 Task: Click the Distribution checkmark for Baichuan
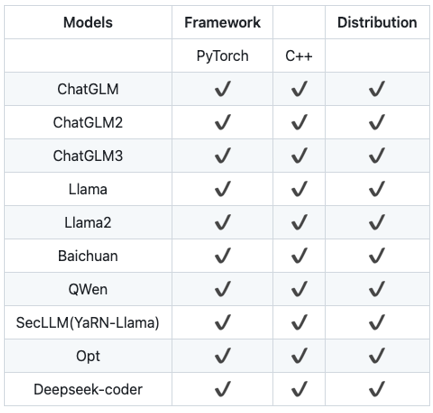377,256
